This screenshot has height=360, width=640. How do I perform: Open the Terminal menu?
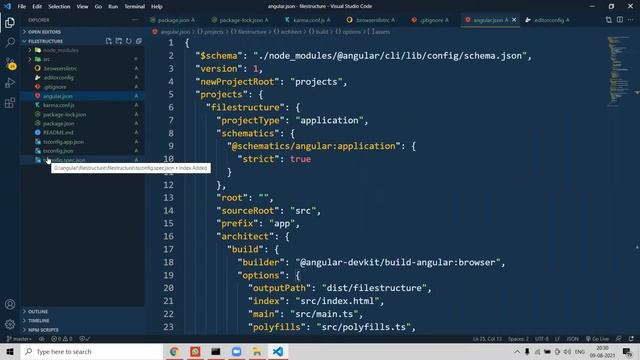134,6
